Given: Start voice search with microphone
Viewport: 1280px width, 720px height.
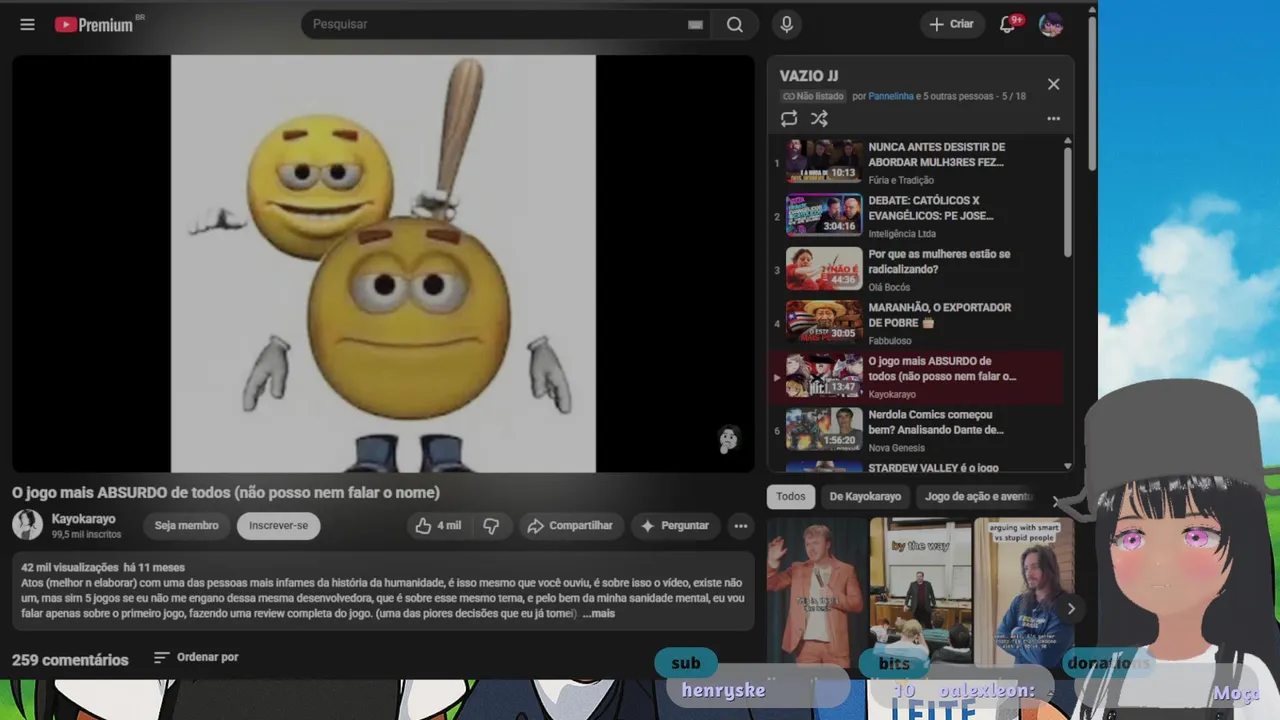Looking at the screenshot, I should click(787, 25).
